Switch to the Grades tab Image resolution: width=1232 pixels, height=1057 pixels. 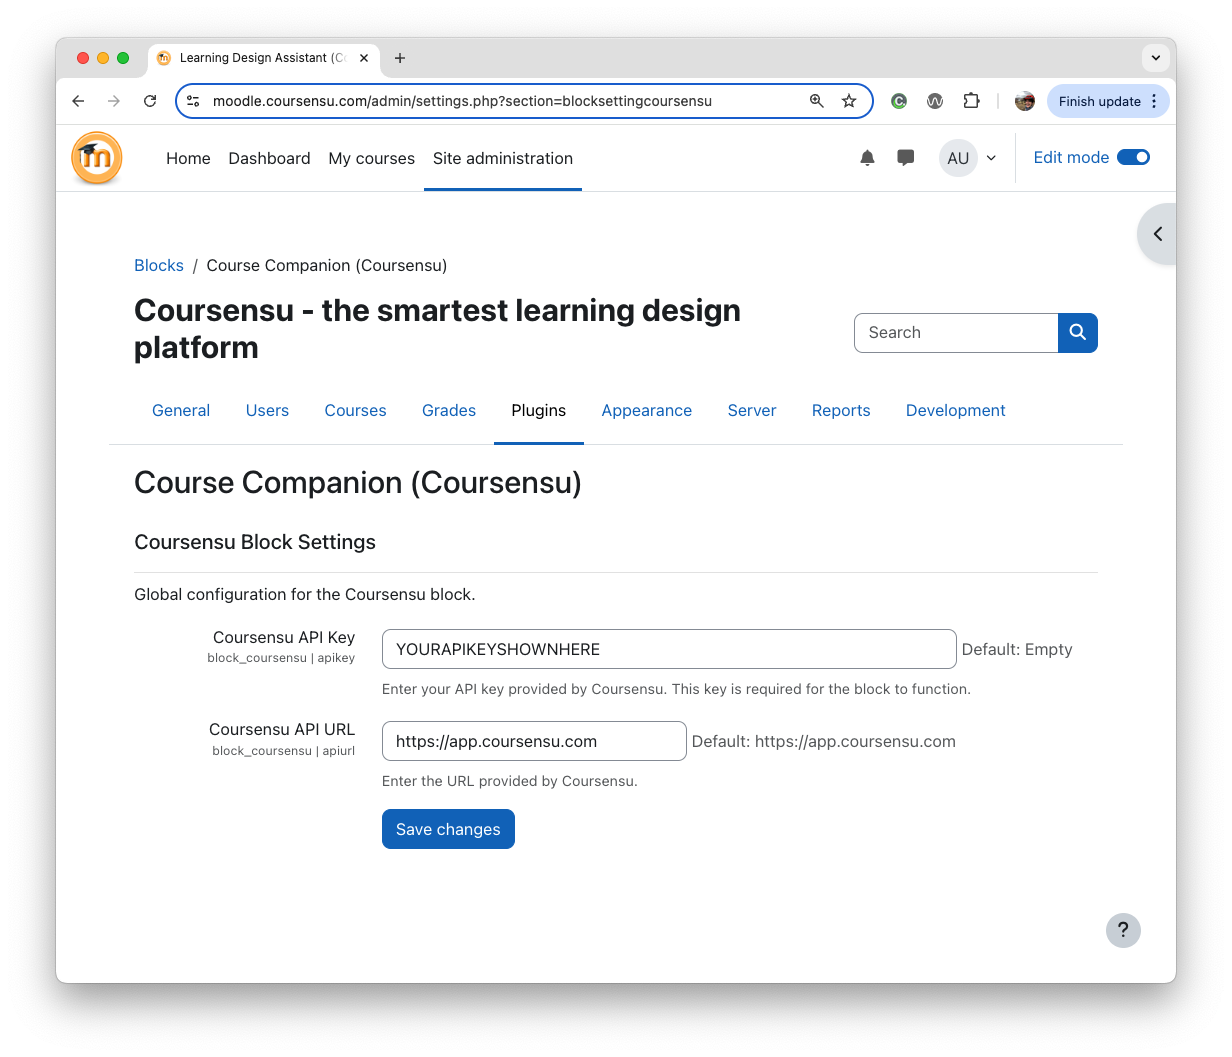tap(449, 410)
